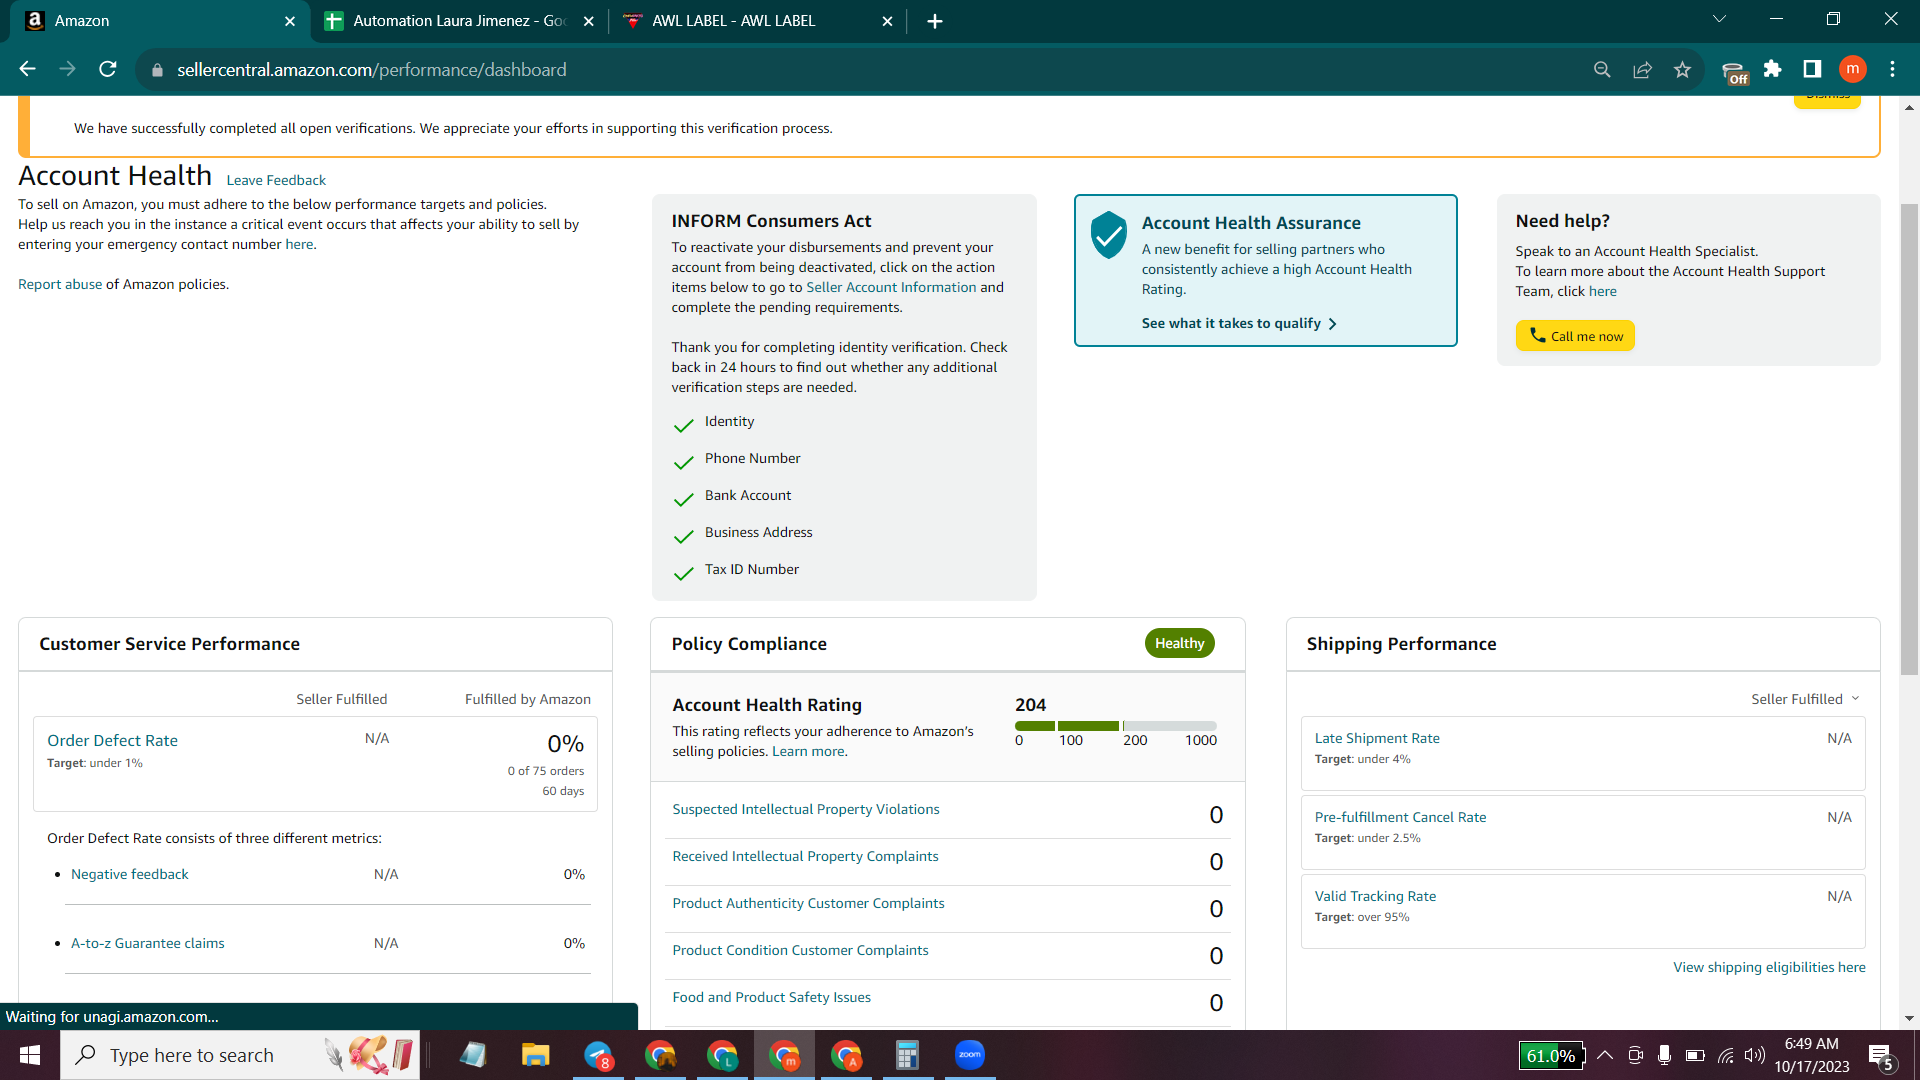Click 'here' about Account Health Support Team

(x=1602, y=291)
